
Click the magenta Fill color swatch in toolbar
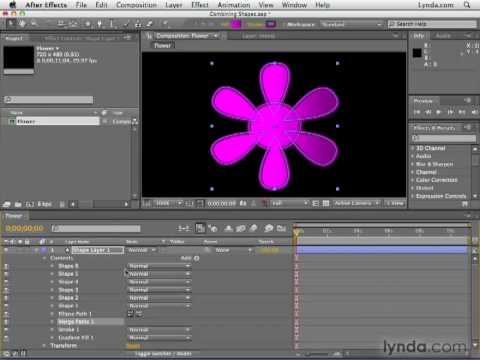[x=236, y=24]
